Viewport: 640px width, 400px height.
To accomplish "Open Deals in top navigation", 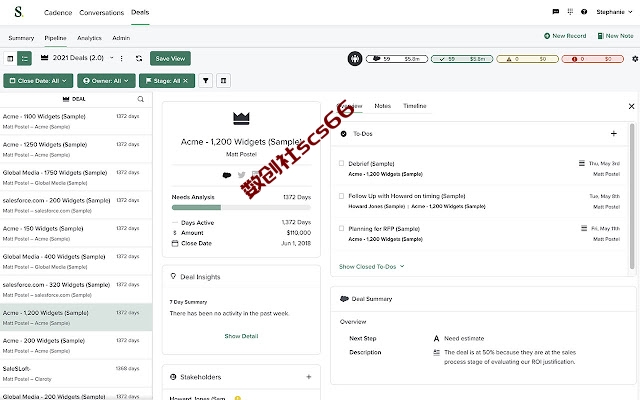I will (x=140, y=12).
